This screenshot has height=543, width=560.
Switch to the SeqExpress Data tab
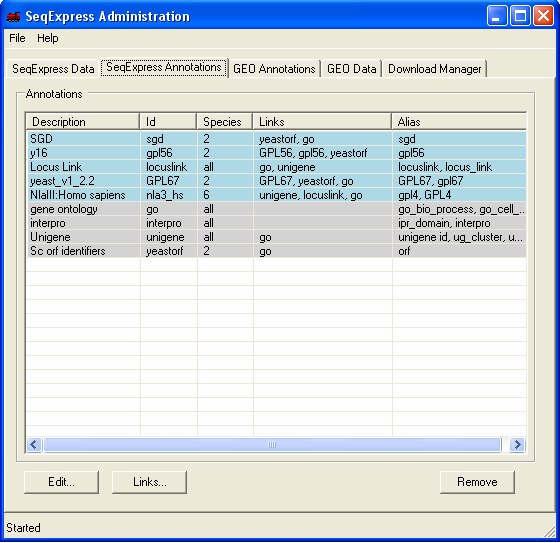pyautogui.click(x=53, y=69)
